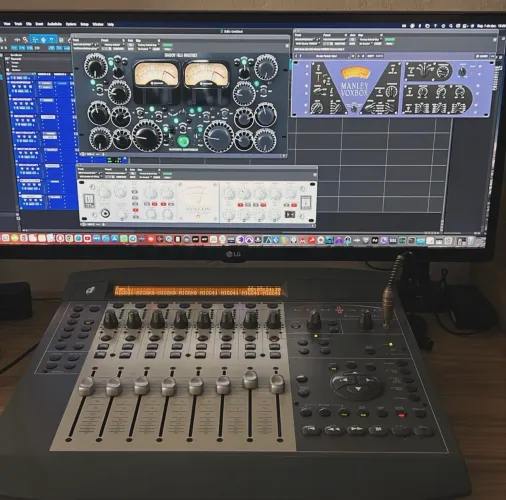
Task: Open the track selector in Manley plugin header
Action: point(306,39)
